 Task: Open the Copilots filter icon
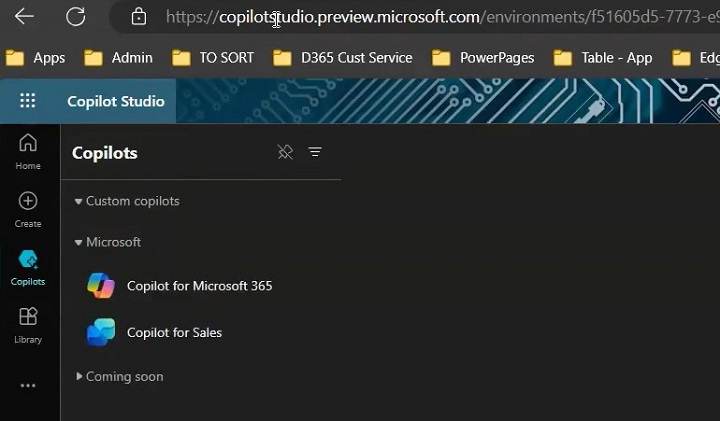point(315,152)
